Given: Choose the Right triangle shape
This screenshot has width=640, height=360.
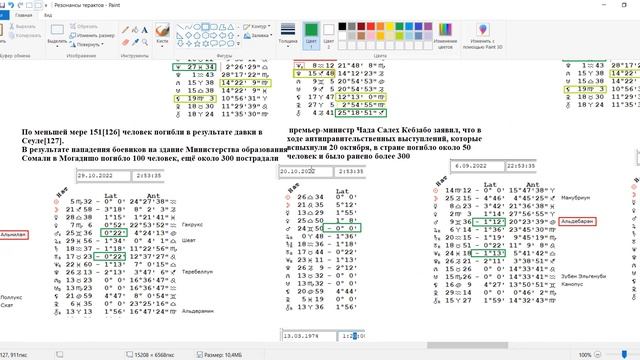Looking at the screenshot, I should (180, 36).
